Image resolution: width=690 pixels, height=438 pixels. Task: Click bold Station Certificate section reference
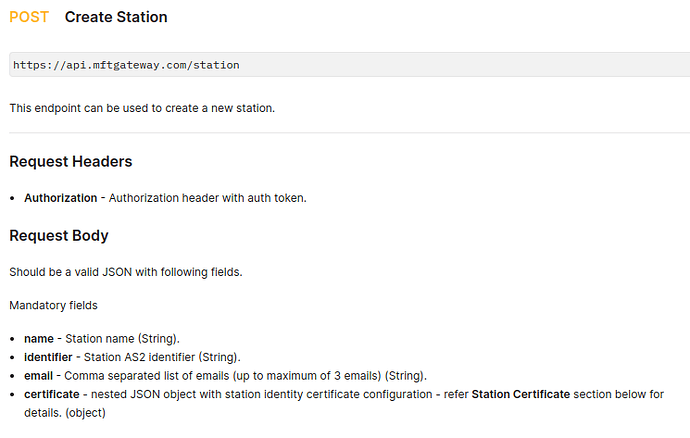[521, 394]
